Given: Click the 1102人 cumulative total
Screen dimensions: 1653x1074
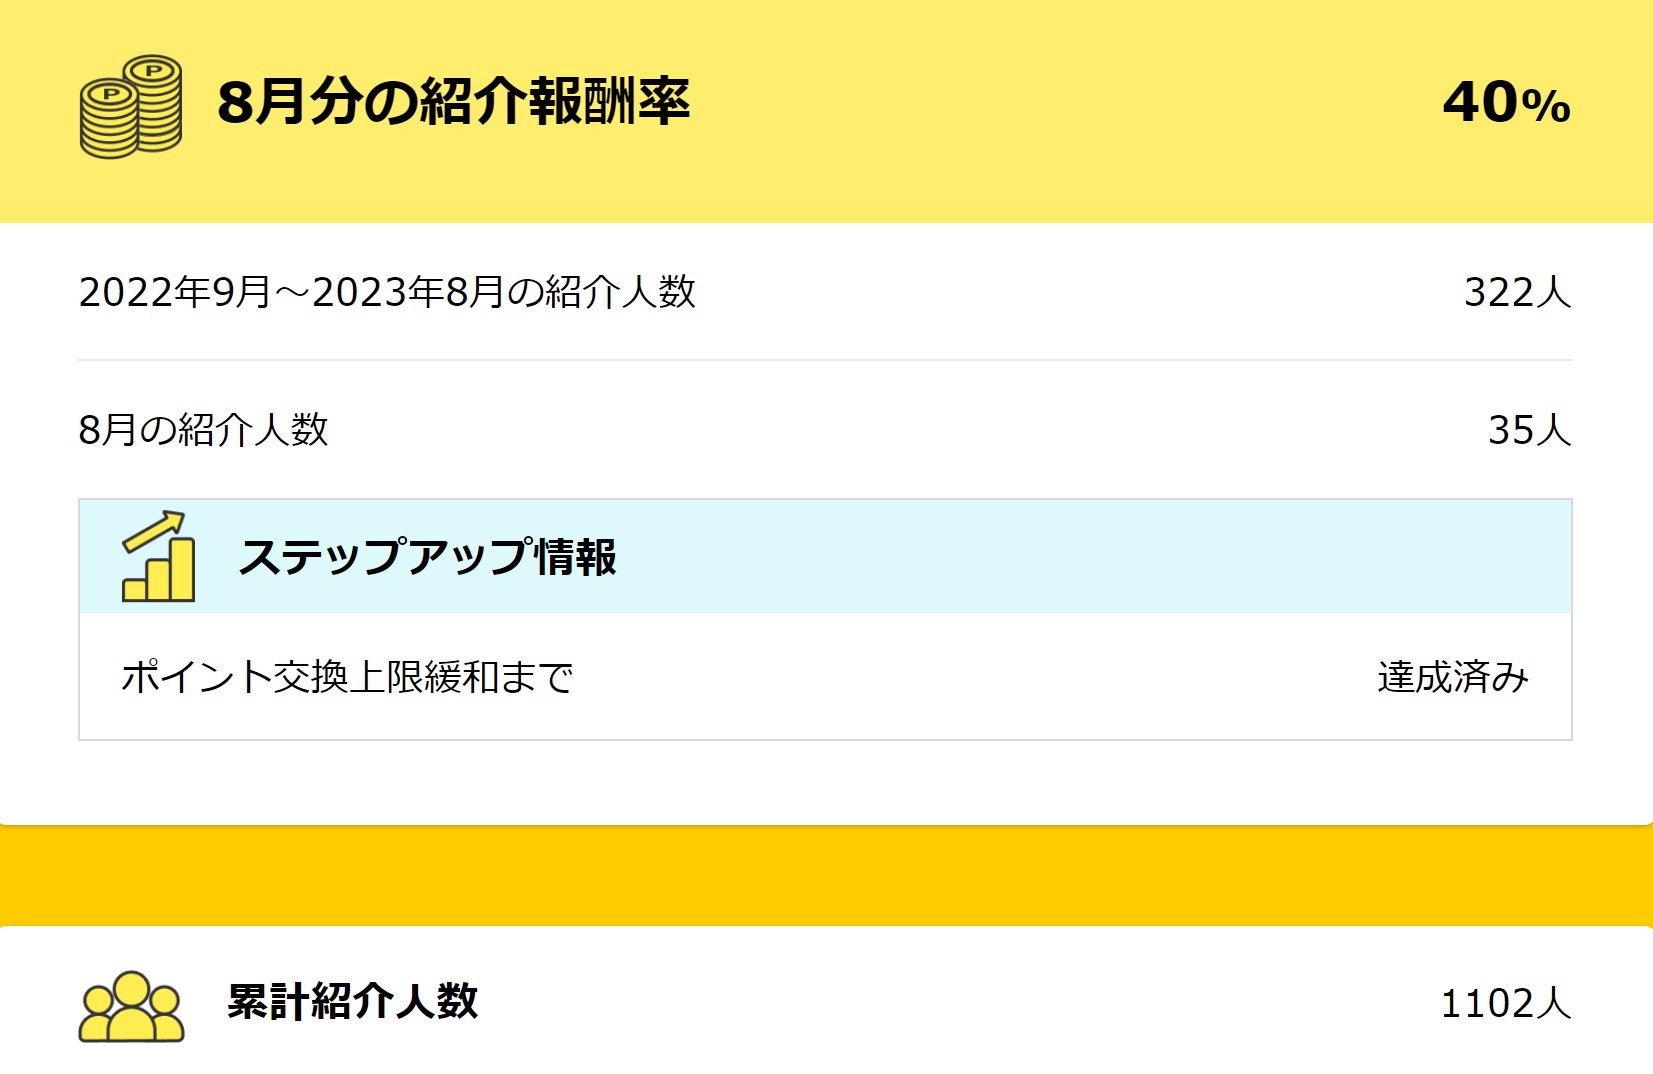Looking at the screenshot, I should (1505, 1003).
